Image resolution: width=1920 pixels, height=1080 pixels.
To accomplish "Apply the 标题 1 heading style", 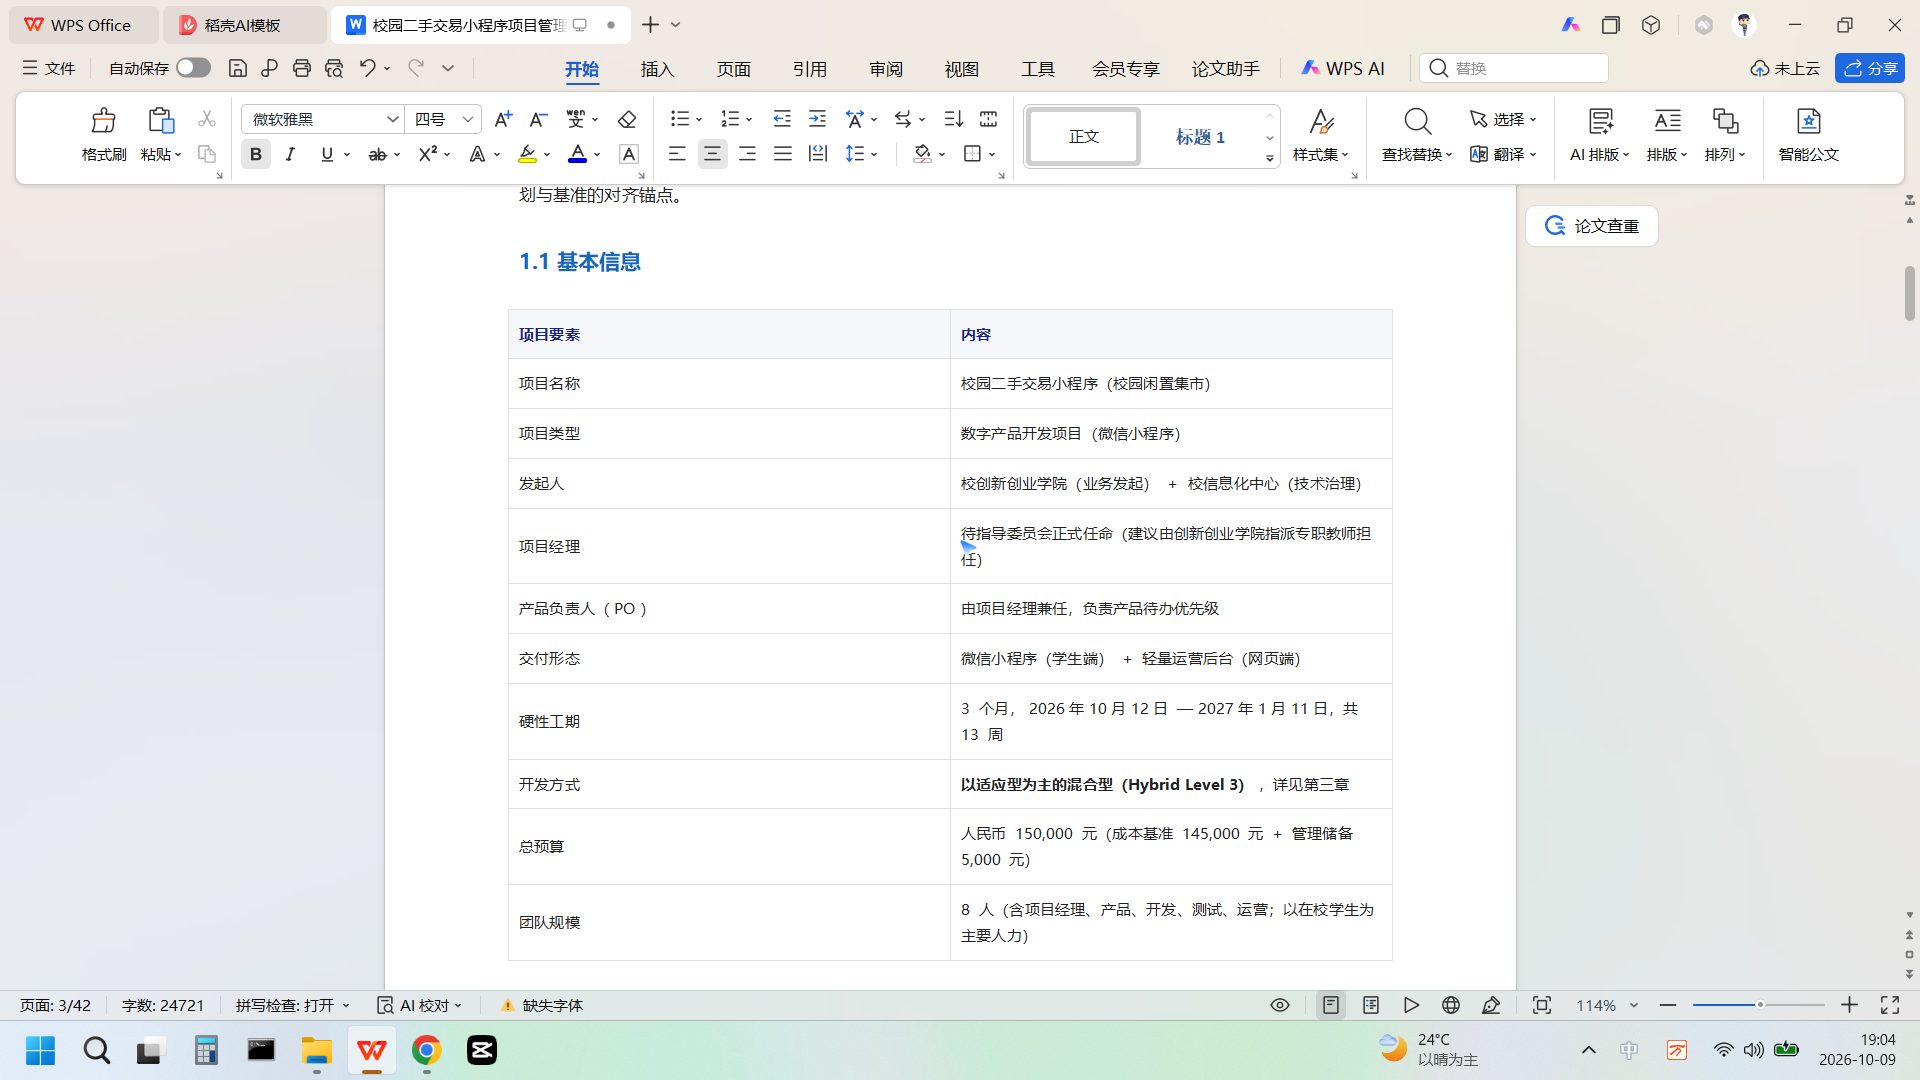I will [1200, 137].
